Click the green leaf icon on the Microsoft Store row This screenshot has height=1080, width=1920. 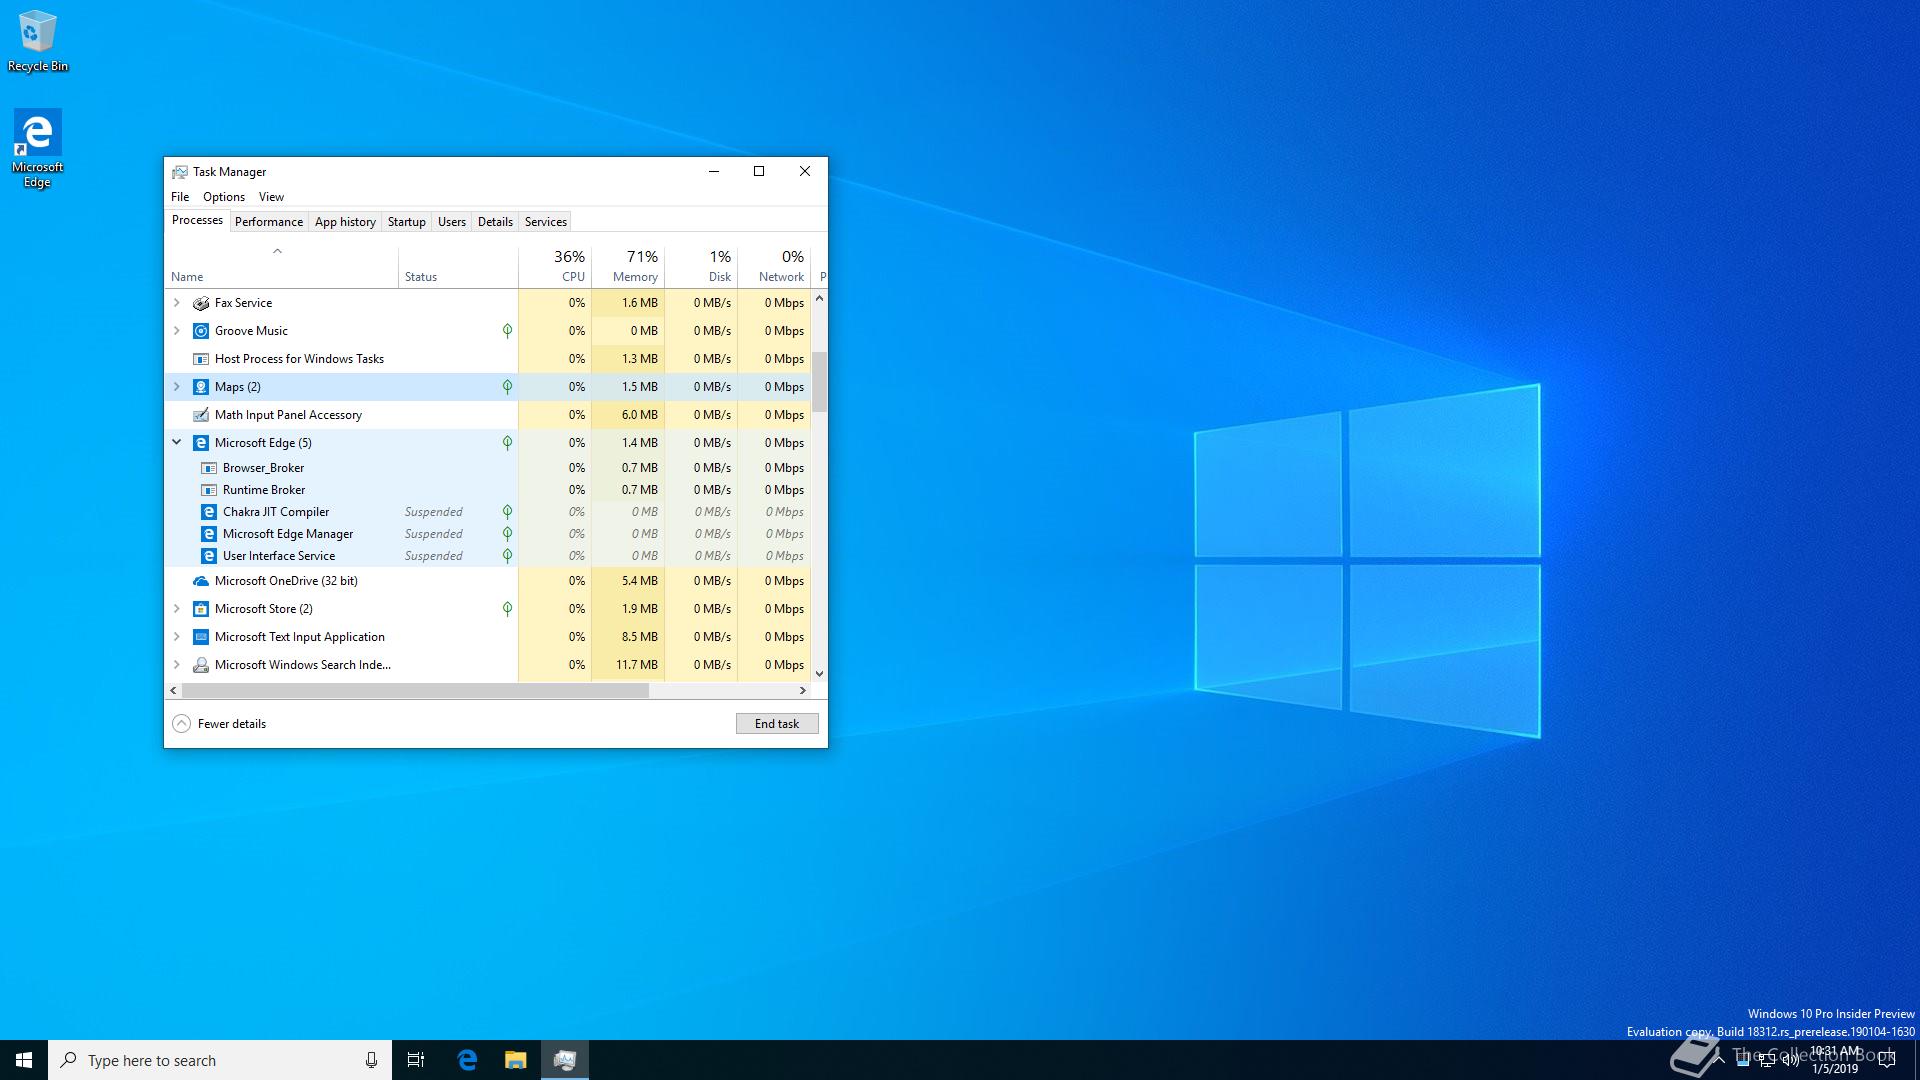click(507, 609)
